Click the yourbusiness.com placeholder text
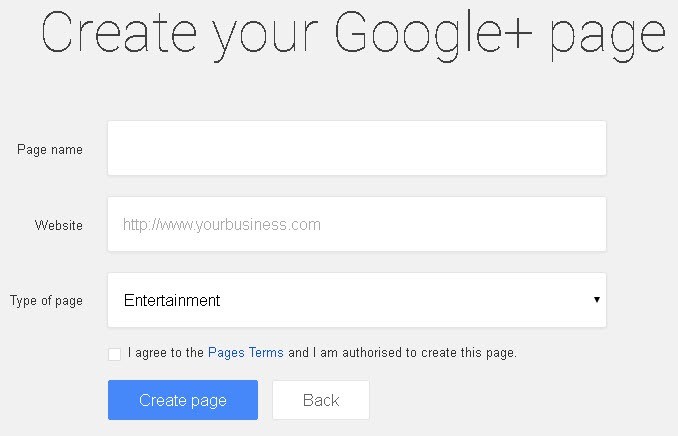 pos(222,225)
